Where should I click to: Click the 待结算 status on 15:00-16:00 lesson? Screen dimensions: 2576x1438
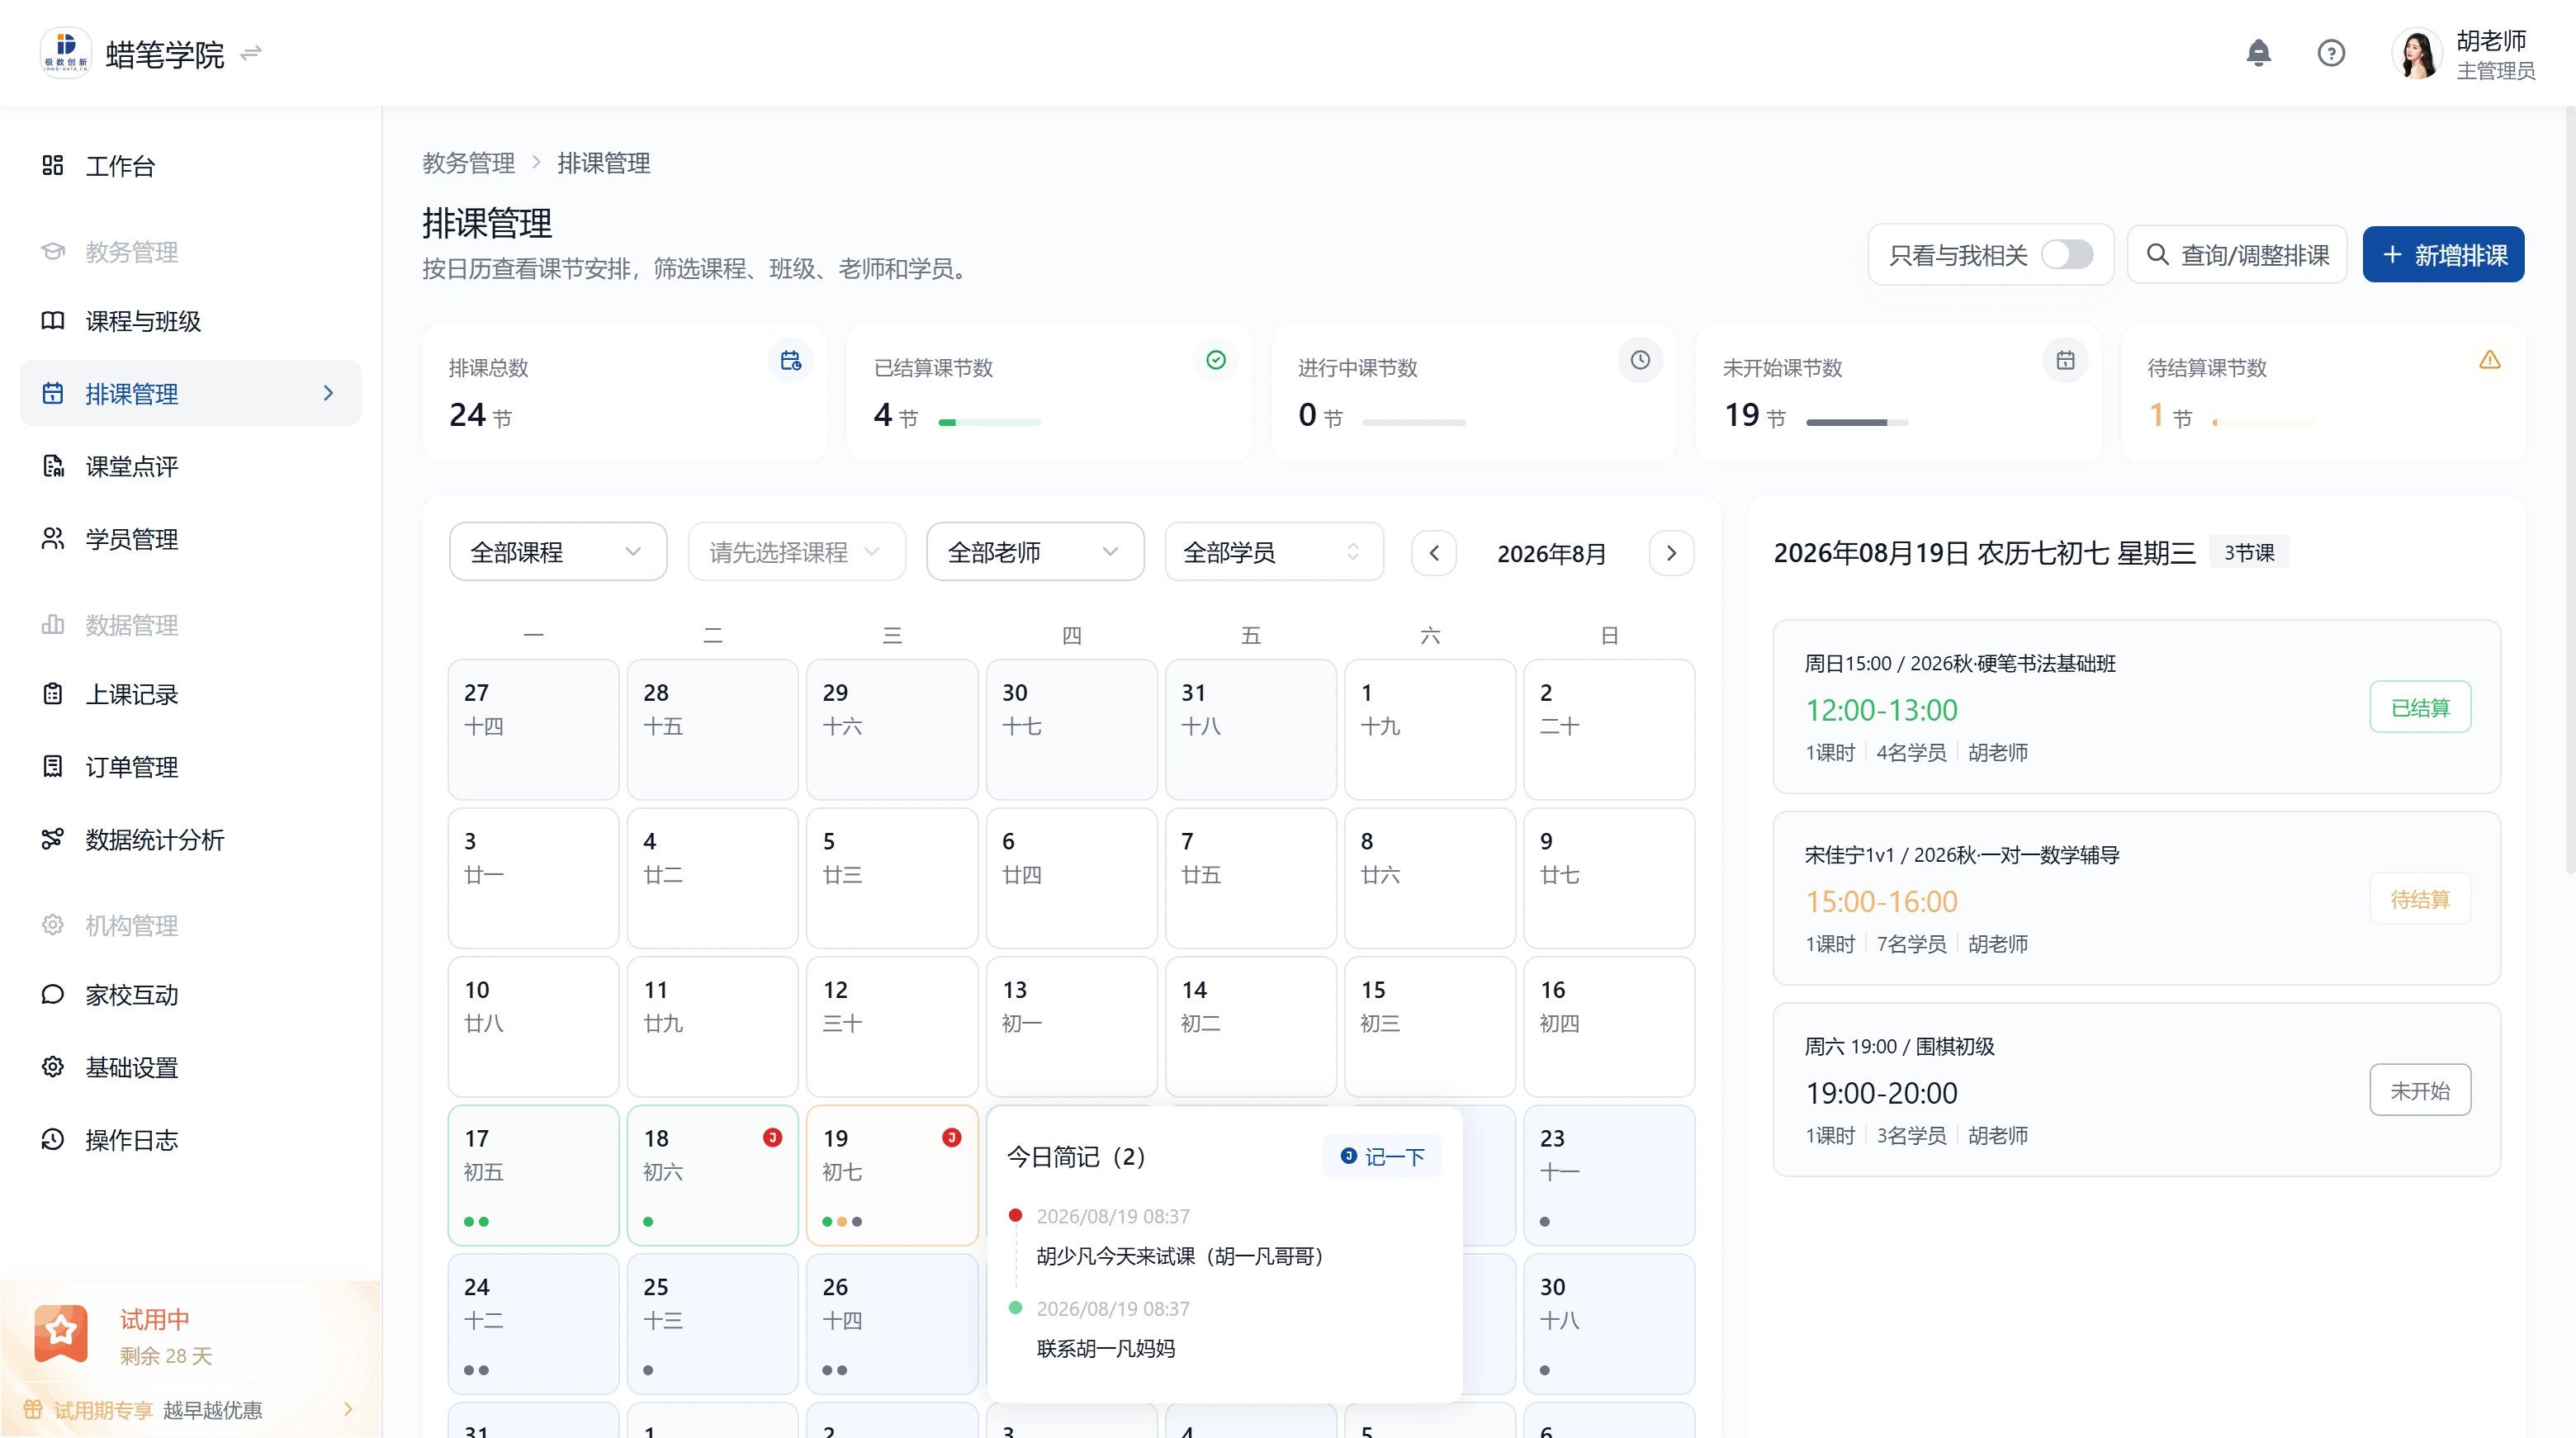click(2420, 899)
